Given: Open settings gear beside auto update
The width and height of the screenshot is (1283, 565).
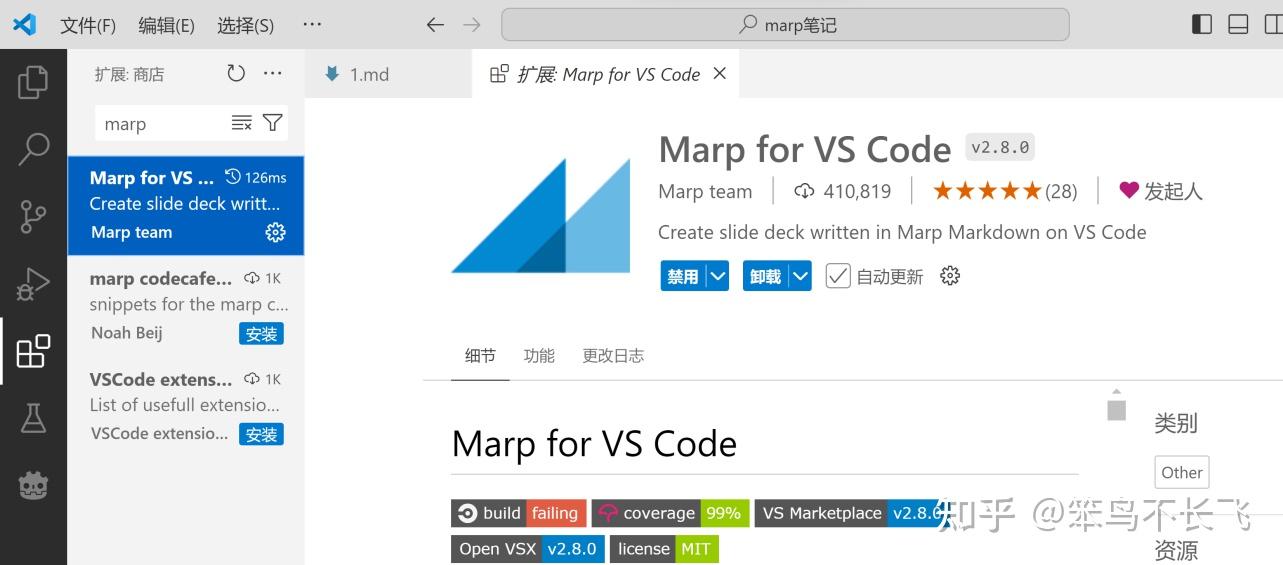Looking at the screenshot, I should pos(950,276).
